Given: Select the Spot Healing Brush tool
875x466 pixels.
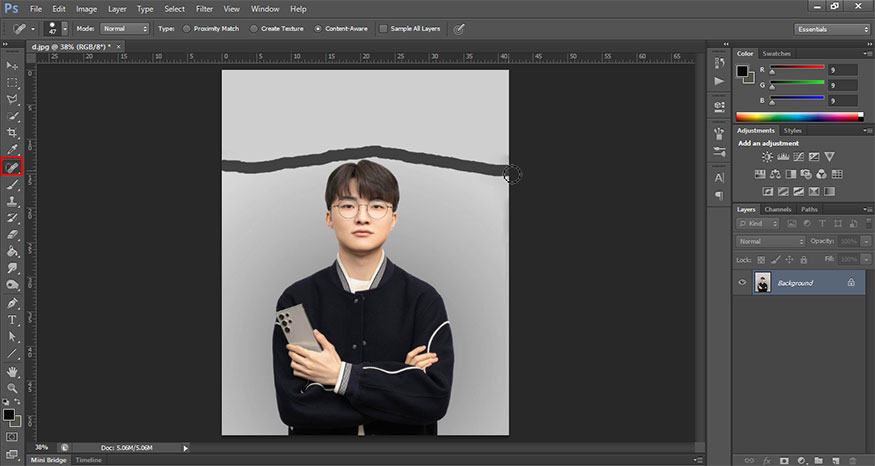Looking at the screenshot, I should point(12,167).
